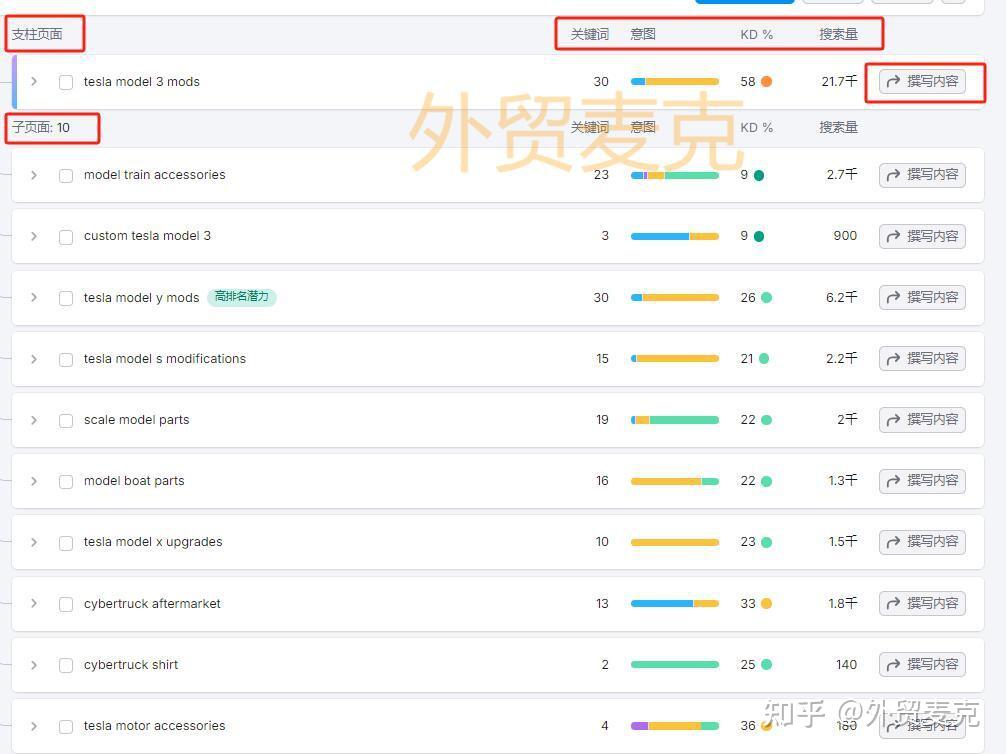Expand the model train accessories row
This screenshot has height=754, width=1006.
34,175
